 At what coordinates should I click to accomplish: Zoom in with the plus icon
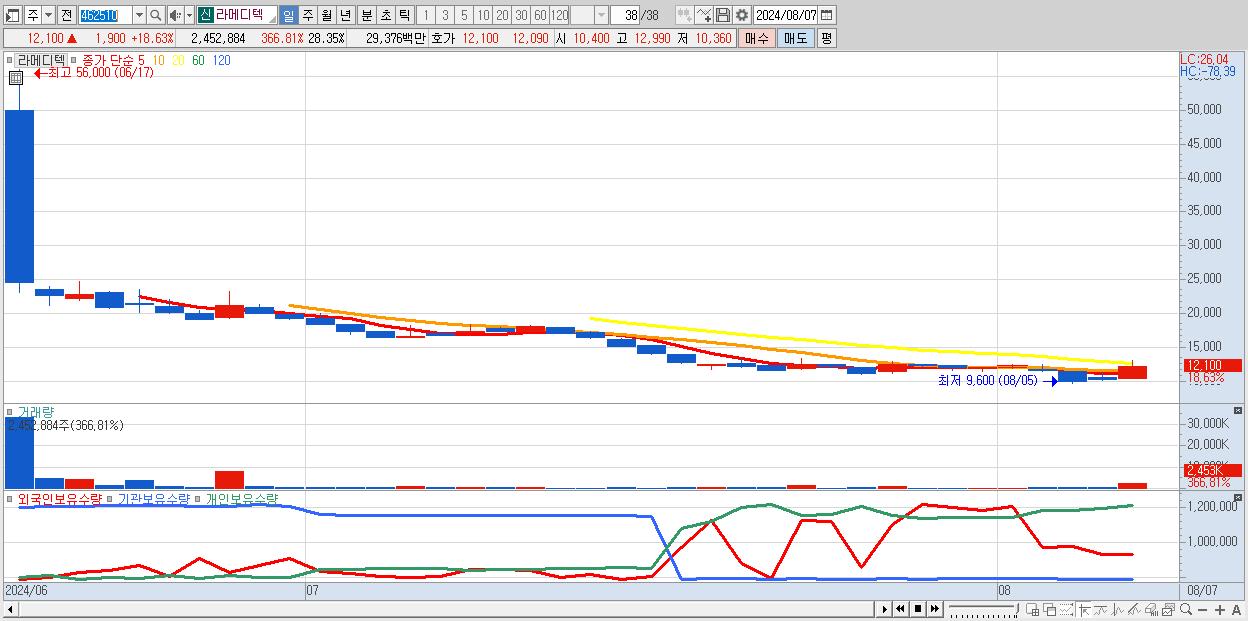[x=1220, y=609]
